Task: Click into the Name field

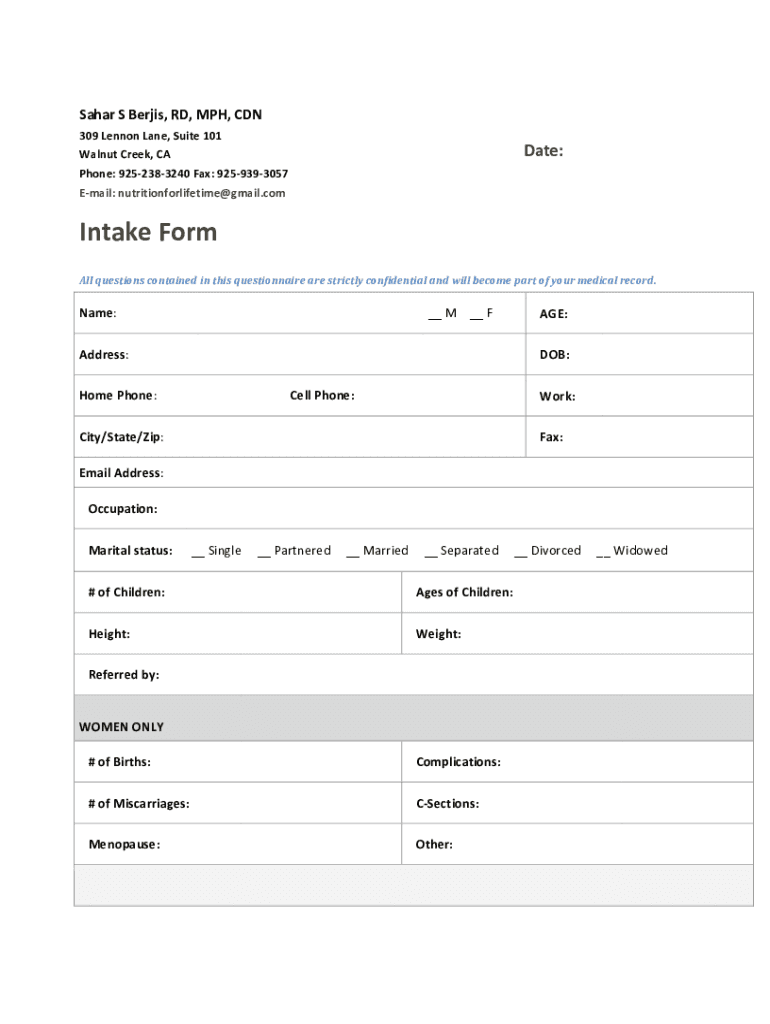Action: coord(260,314)
